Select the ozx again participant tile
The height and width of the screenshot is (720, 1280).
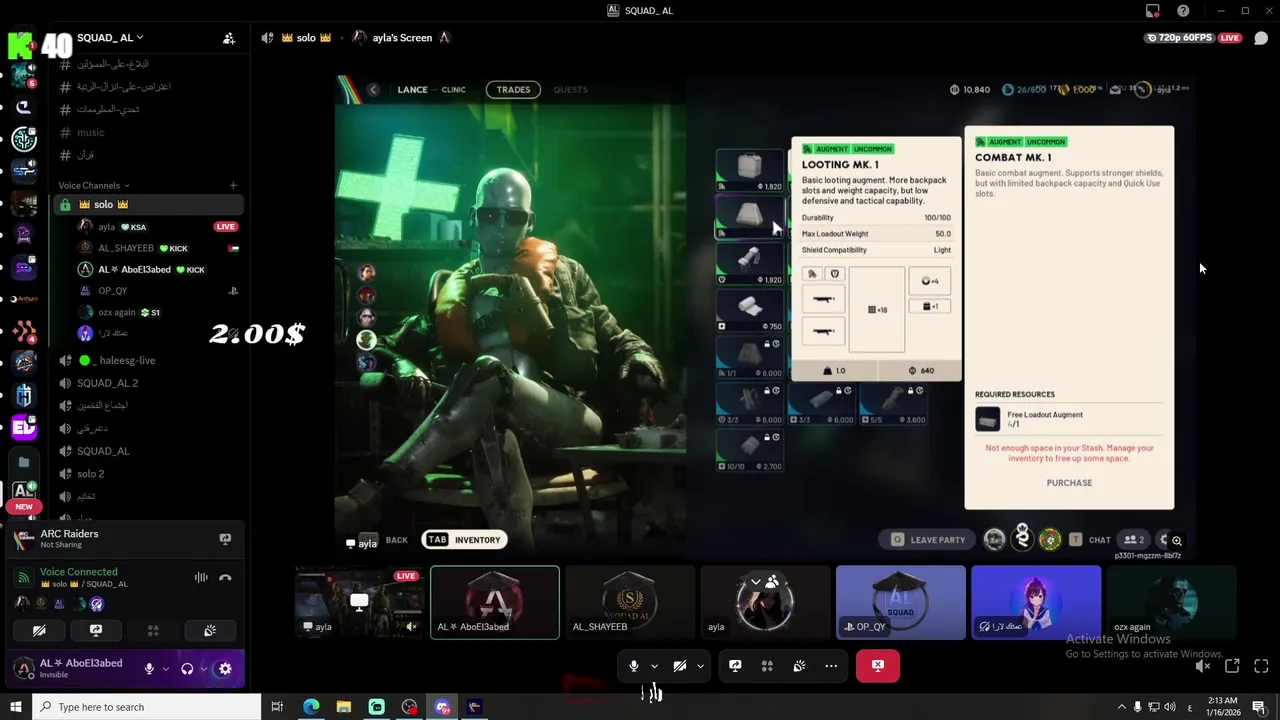[1171, 602]
